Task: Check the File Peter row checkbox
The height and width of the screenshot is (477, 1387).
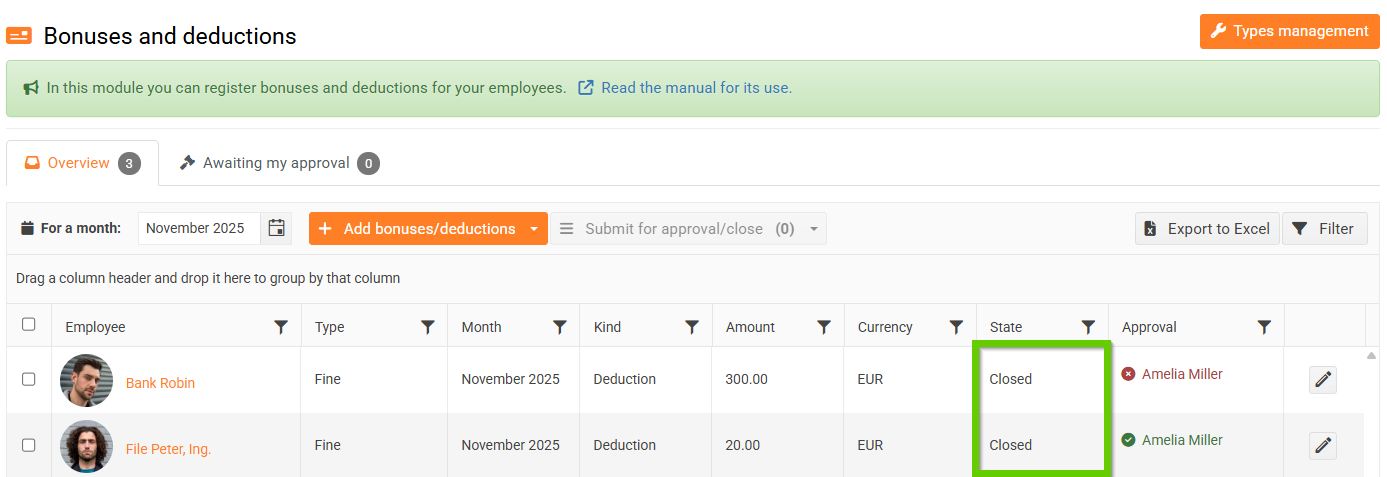Action: [29, 445]
